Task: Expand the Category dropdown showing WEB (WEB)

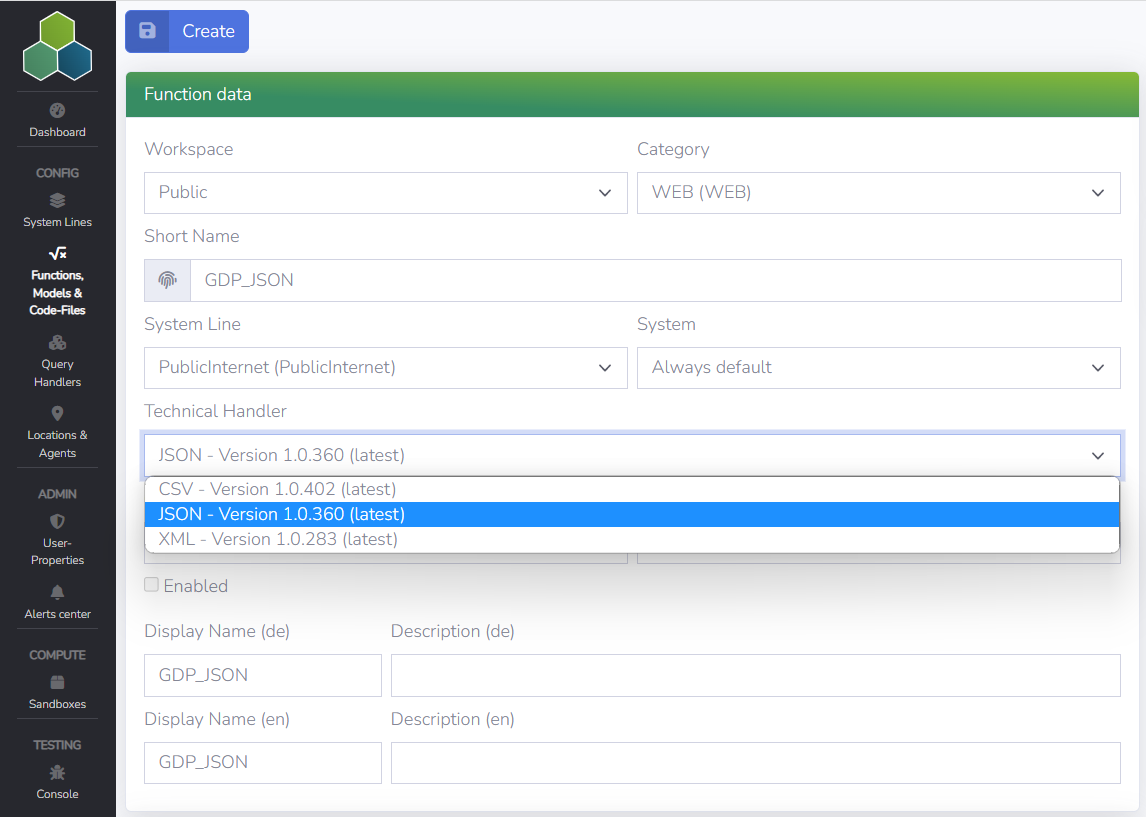Action: coord(878,193)
